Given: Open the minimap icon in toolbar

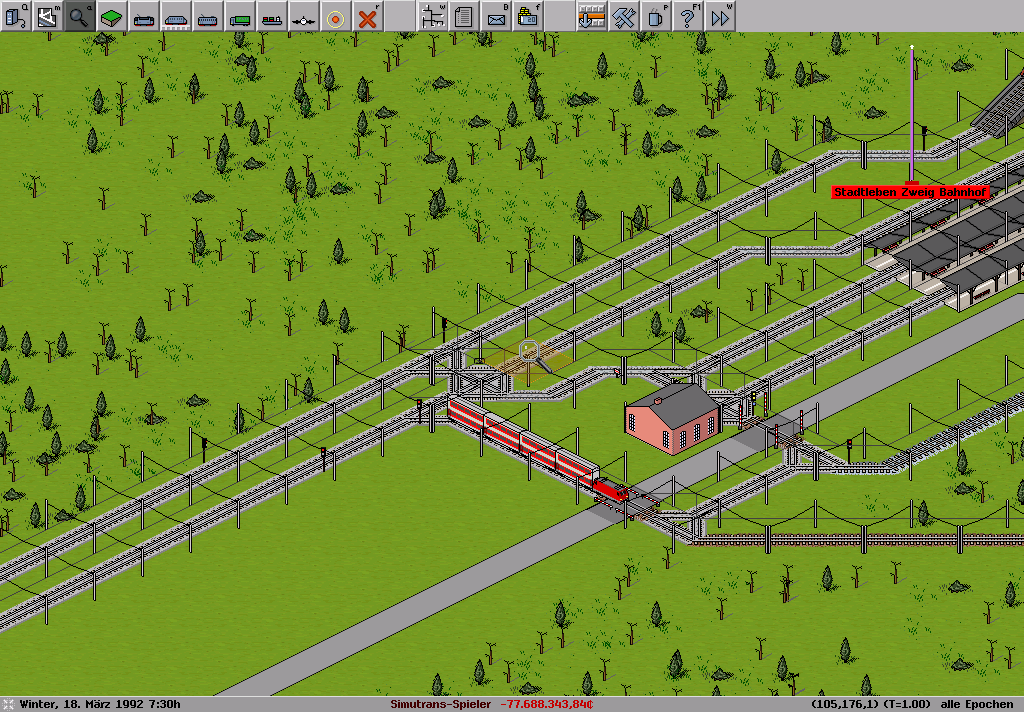Looking at the screenshot, I should pos(47,16).
